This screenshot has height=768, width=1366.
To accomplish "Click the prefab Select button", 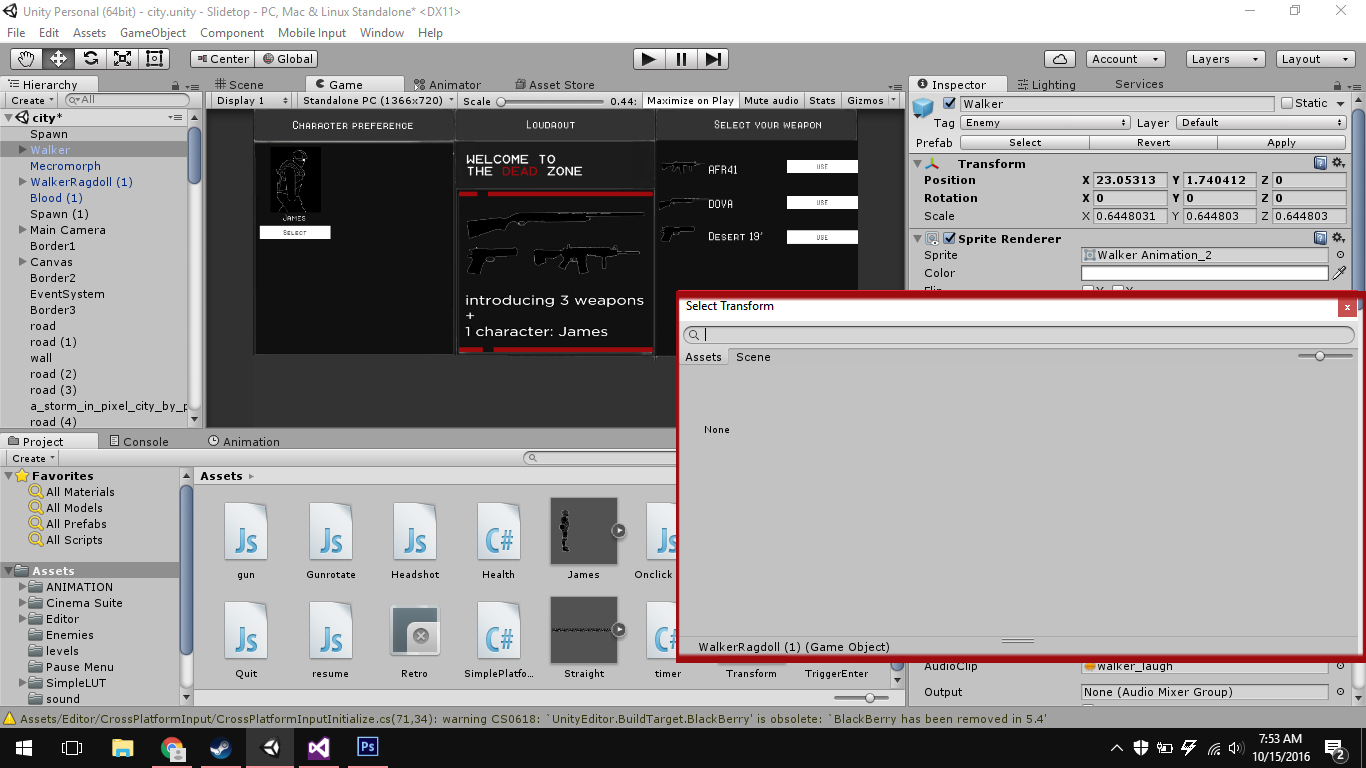I will click(1025, 143).
